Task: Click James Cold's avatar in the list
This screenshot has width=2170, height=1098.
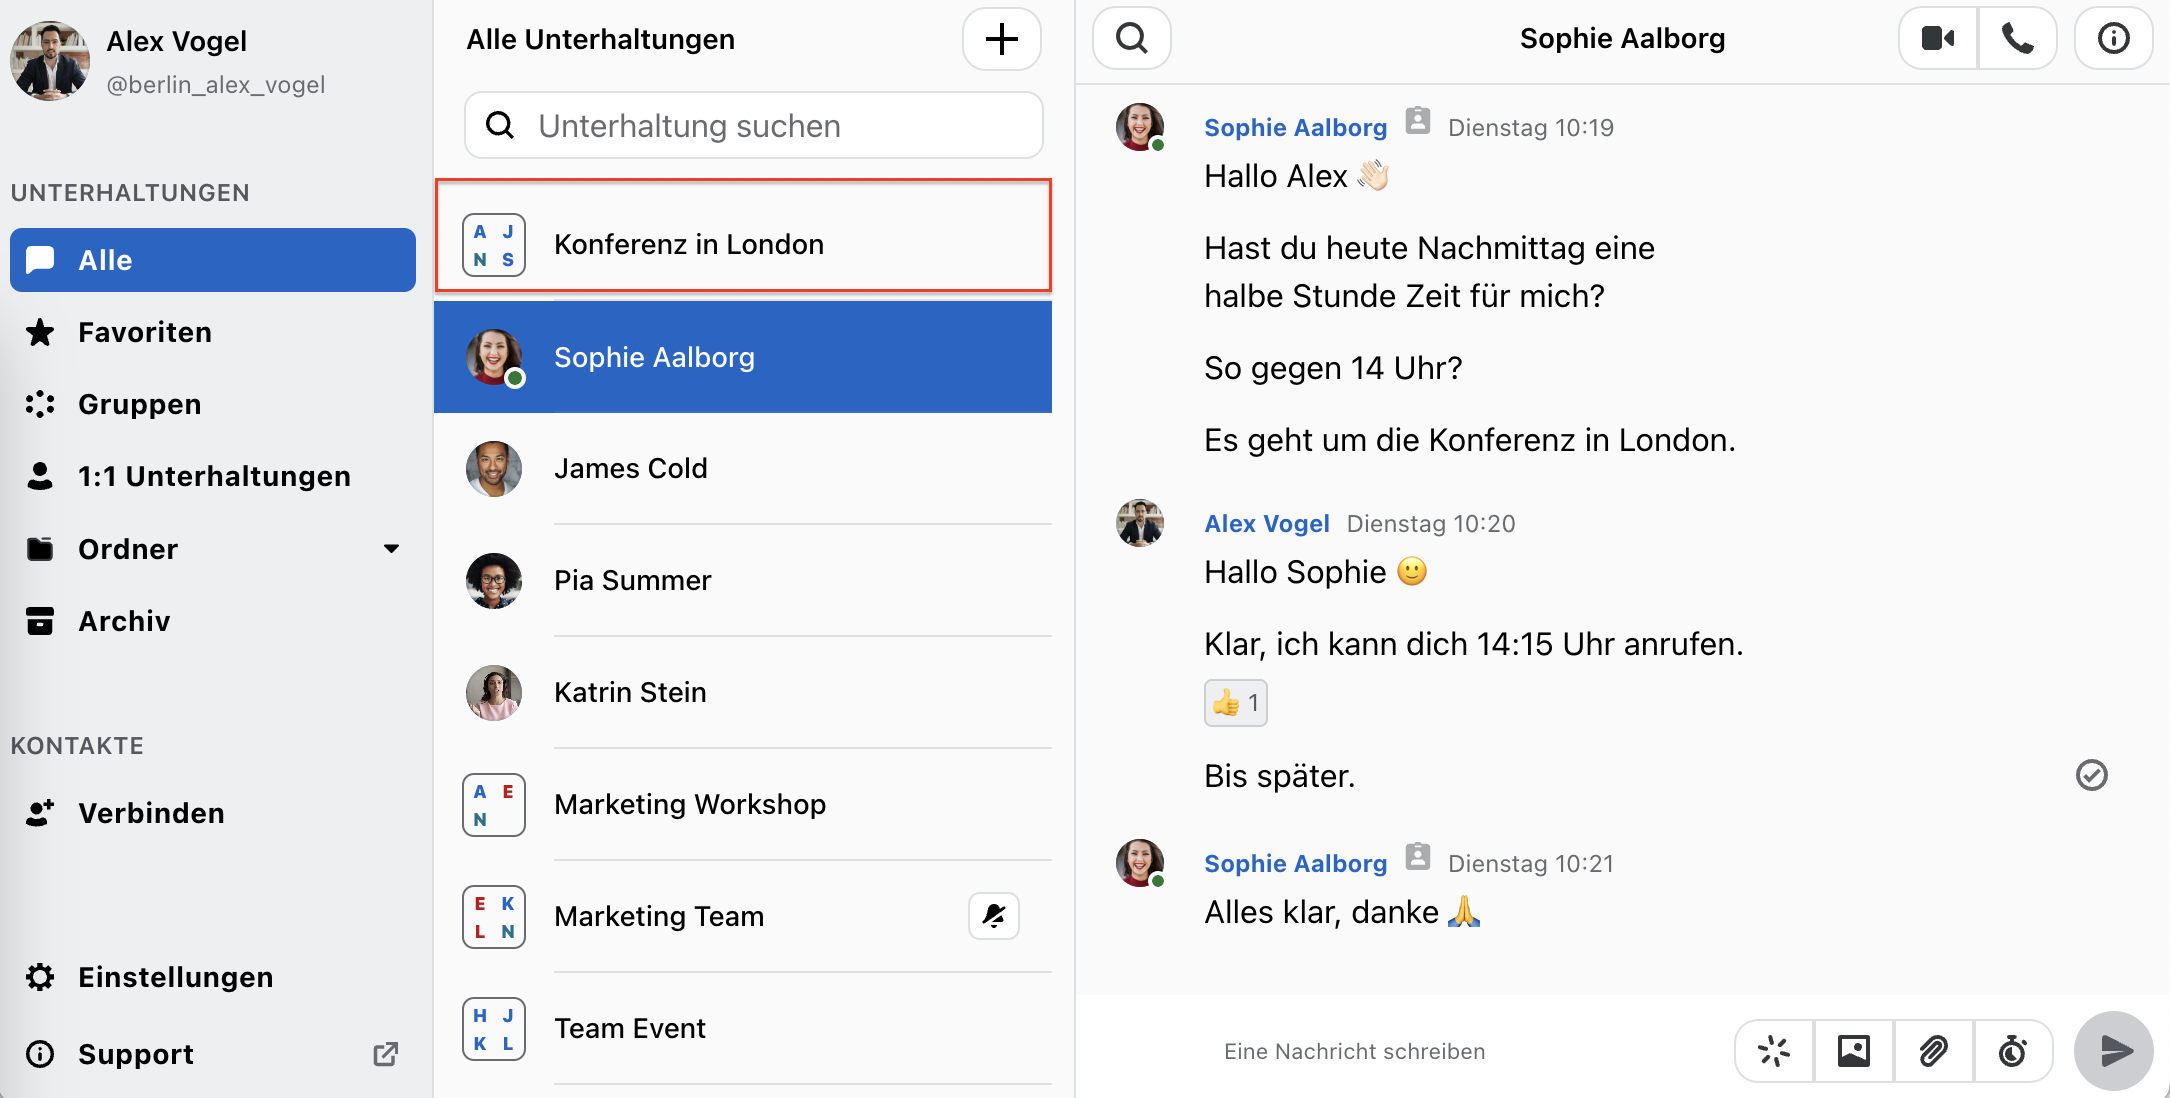Action: click(494, 469)
